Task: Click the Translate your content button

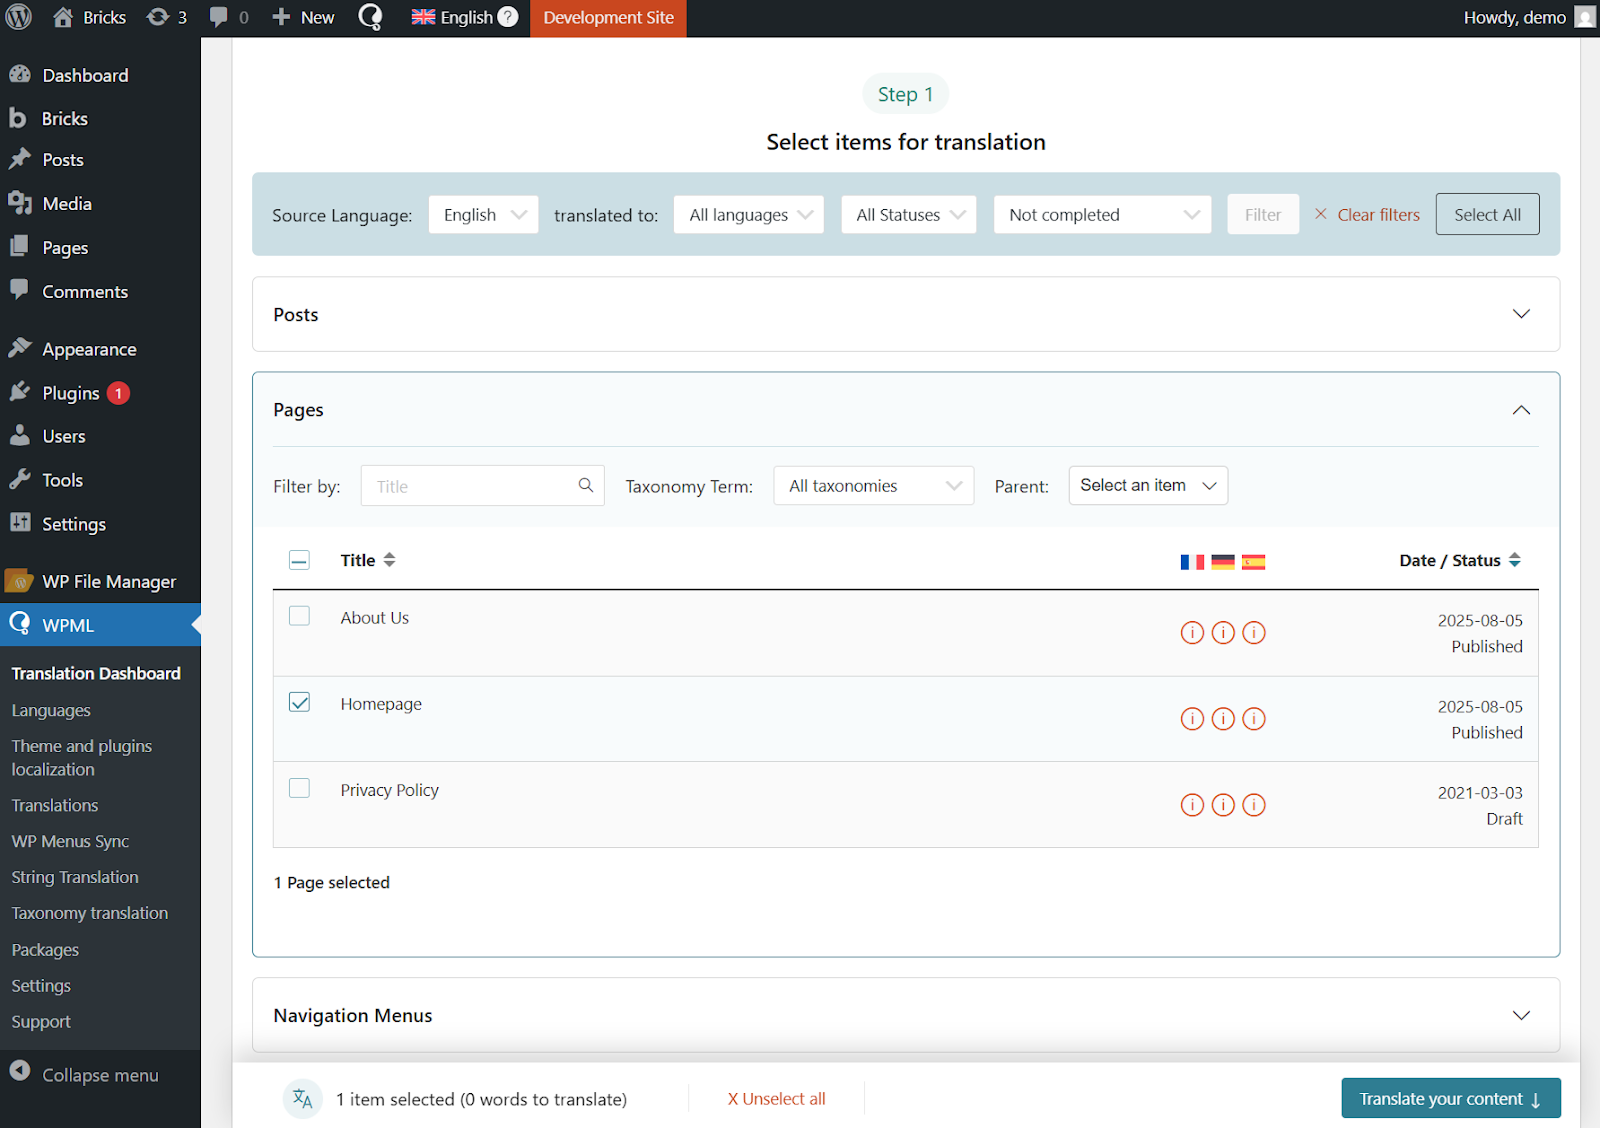Action: 1450,1098
